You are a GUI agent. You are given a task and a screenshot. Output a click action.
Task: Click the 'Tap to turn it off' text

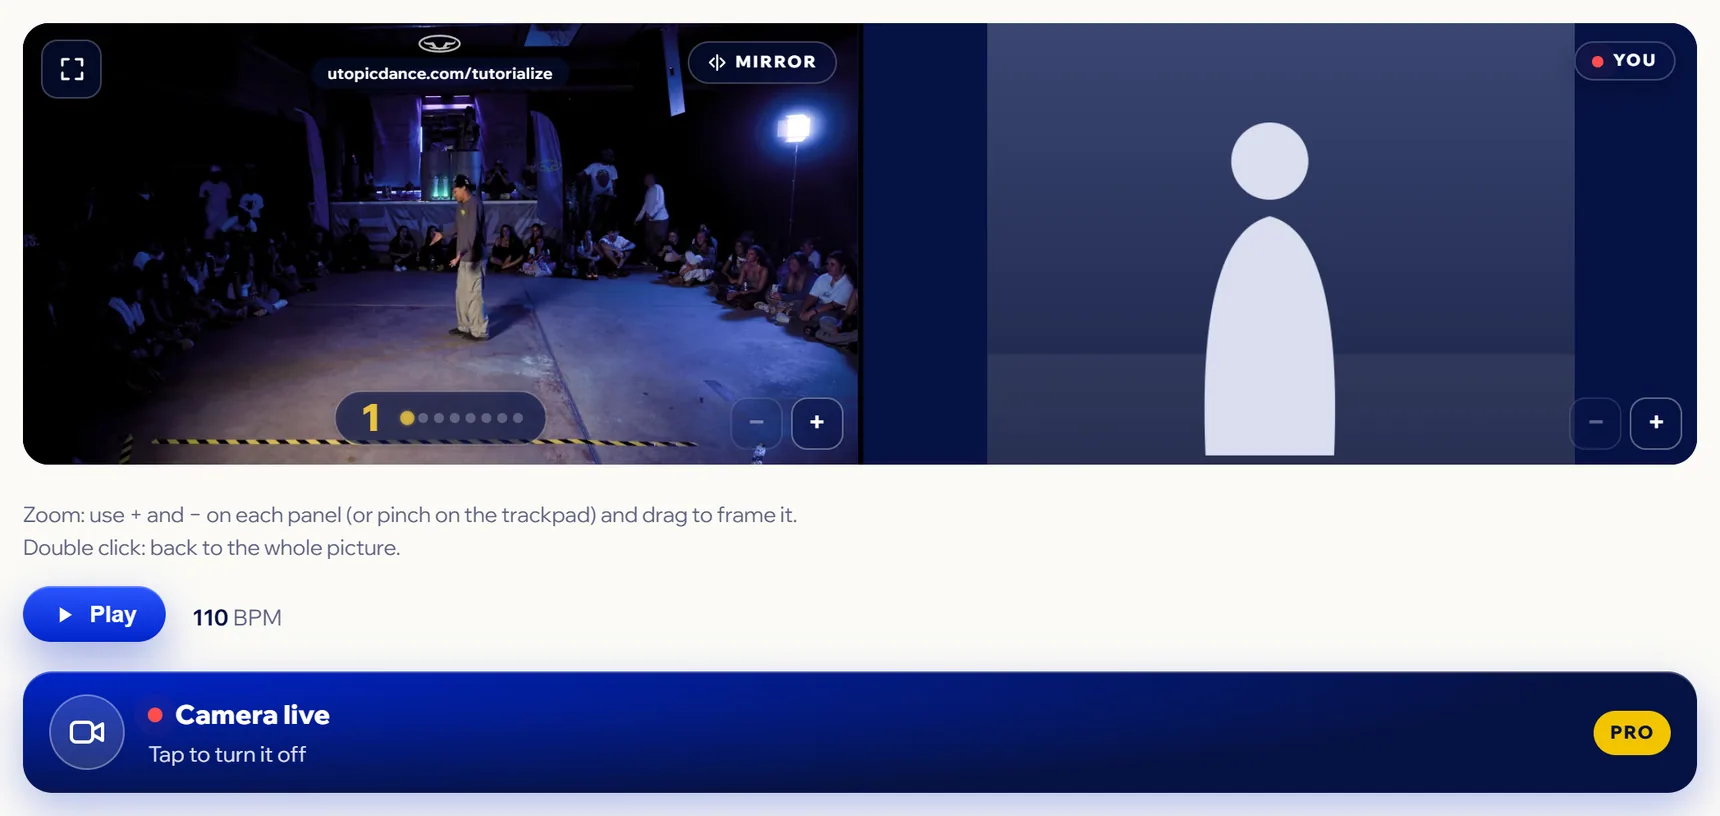coord(227,755)
